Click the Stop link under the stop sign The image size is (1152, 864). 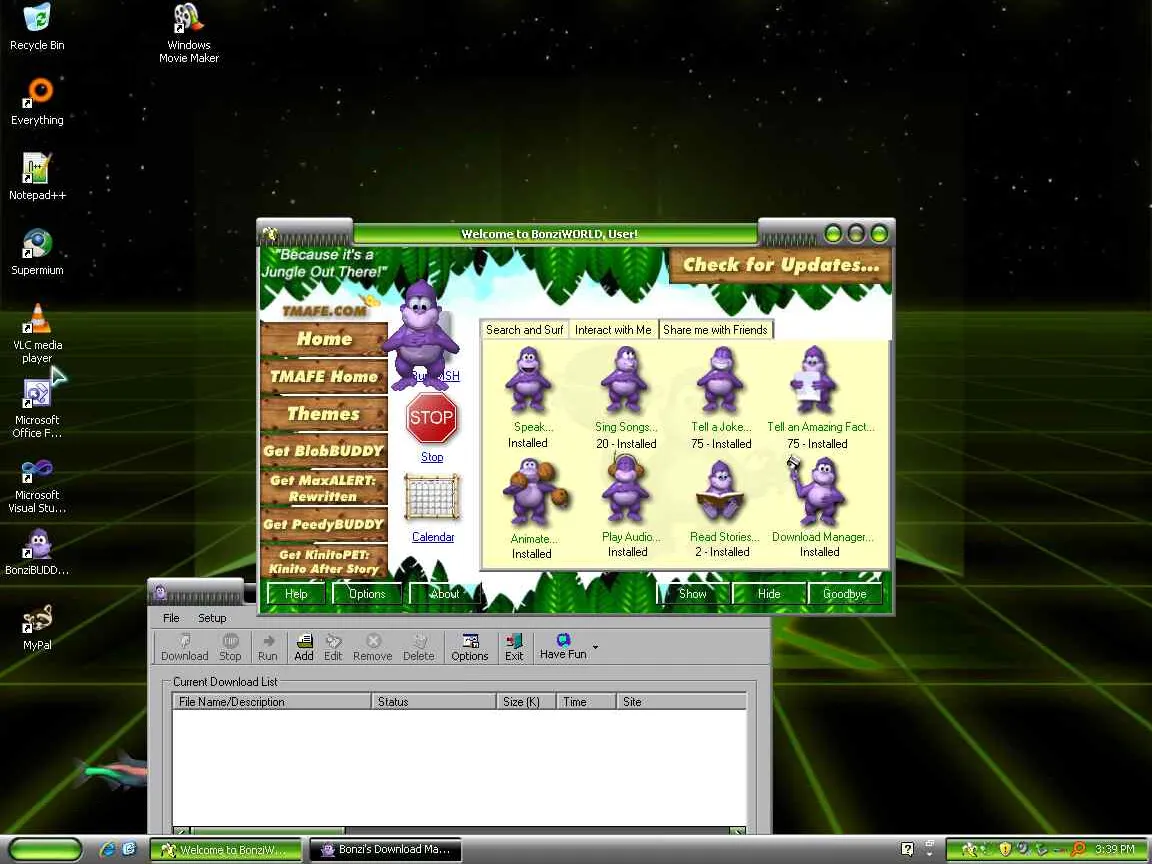tap(432, 457)
